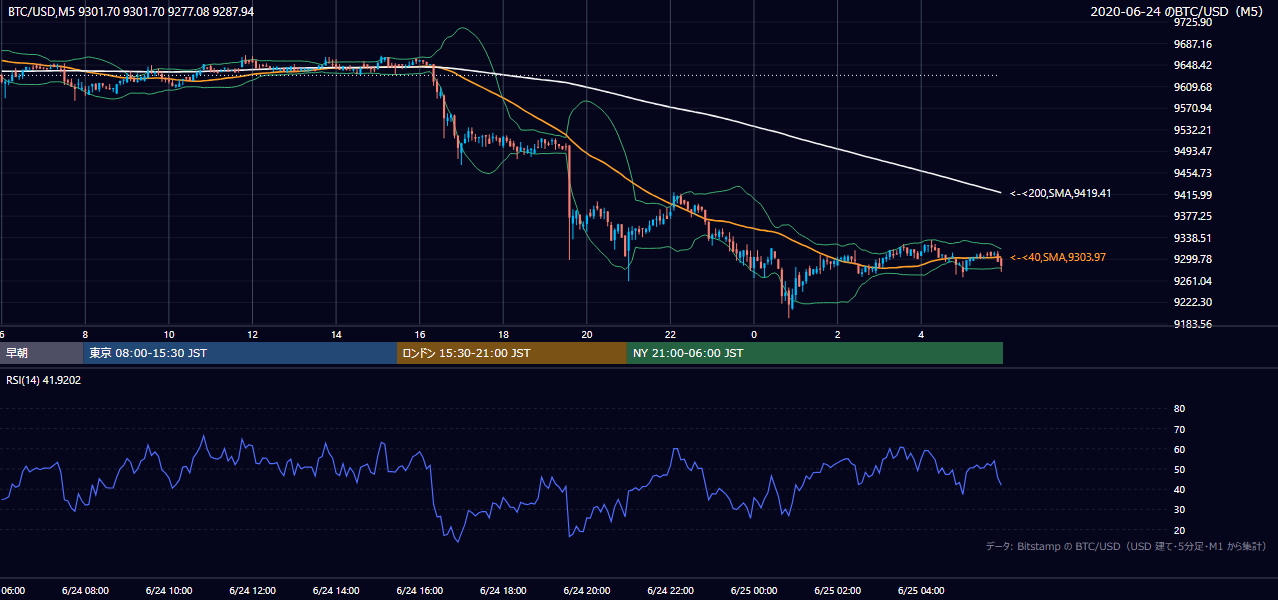Click hour tick 8 under price chart
The image size is (1278, 600).
[x=85, y=334]
